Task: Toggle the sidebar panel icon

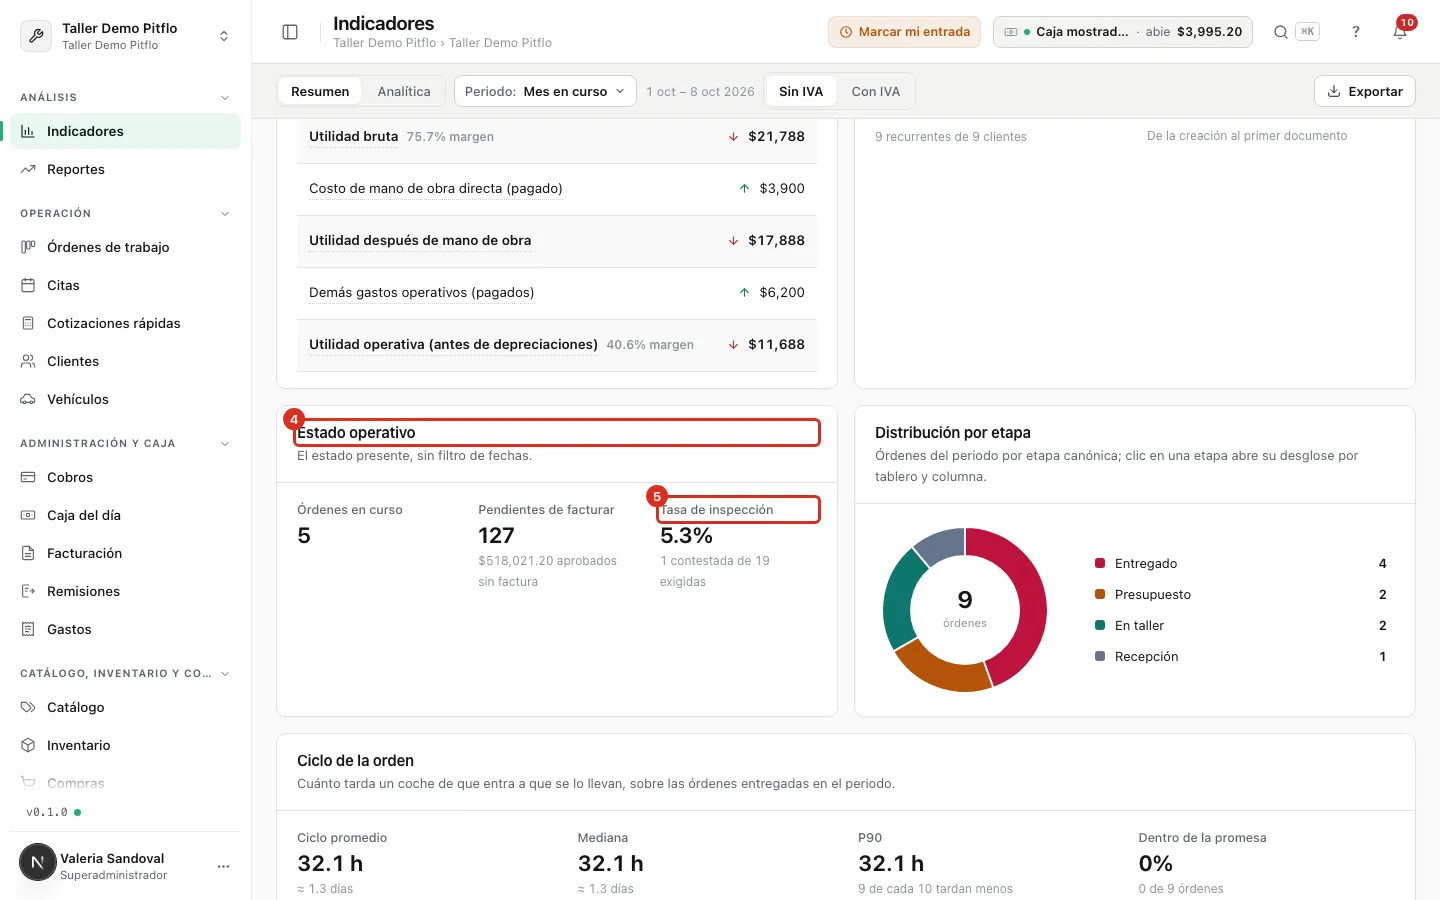Action: (290, 32)
